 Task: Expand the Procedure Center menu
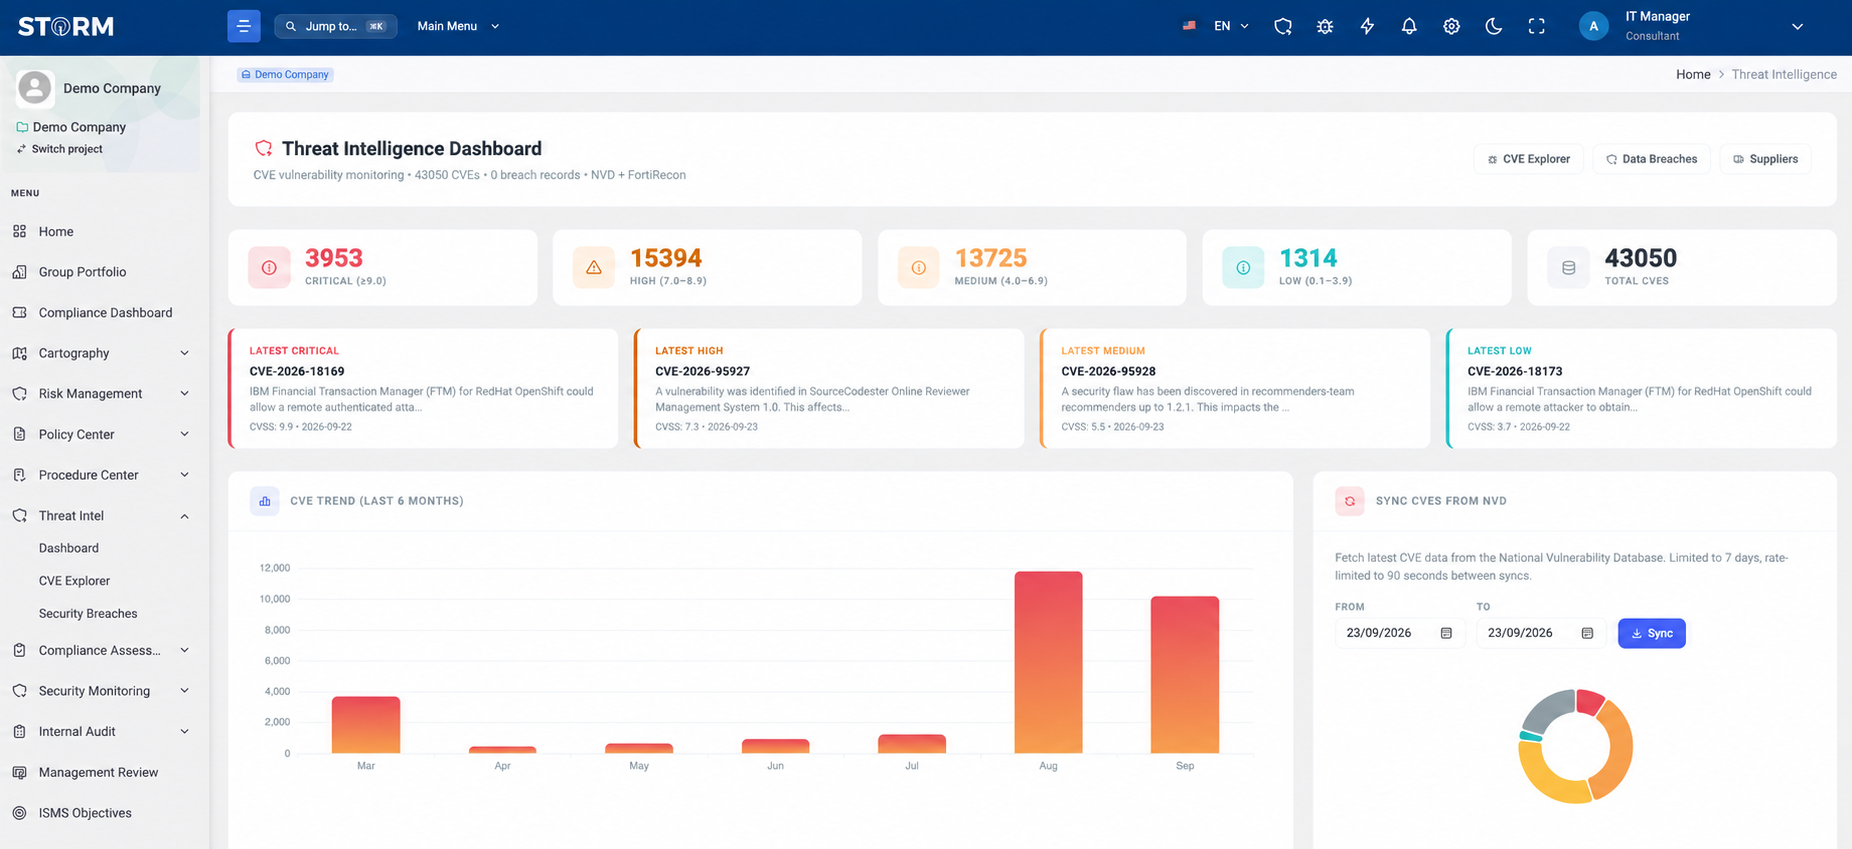click(100, 475)
